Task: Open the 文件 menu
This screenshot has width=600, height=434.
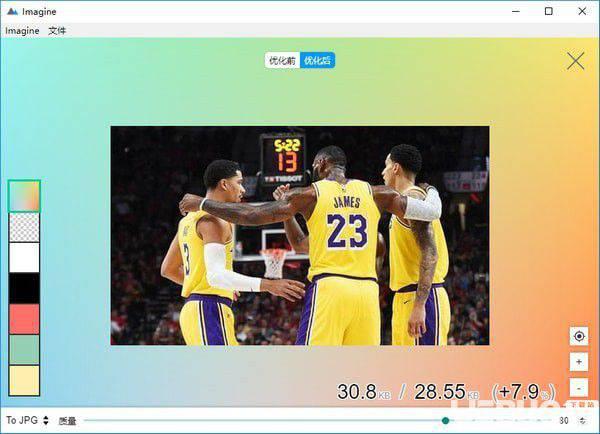Action: [57, 31]
